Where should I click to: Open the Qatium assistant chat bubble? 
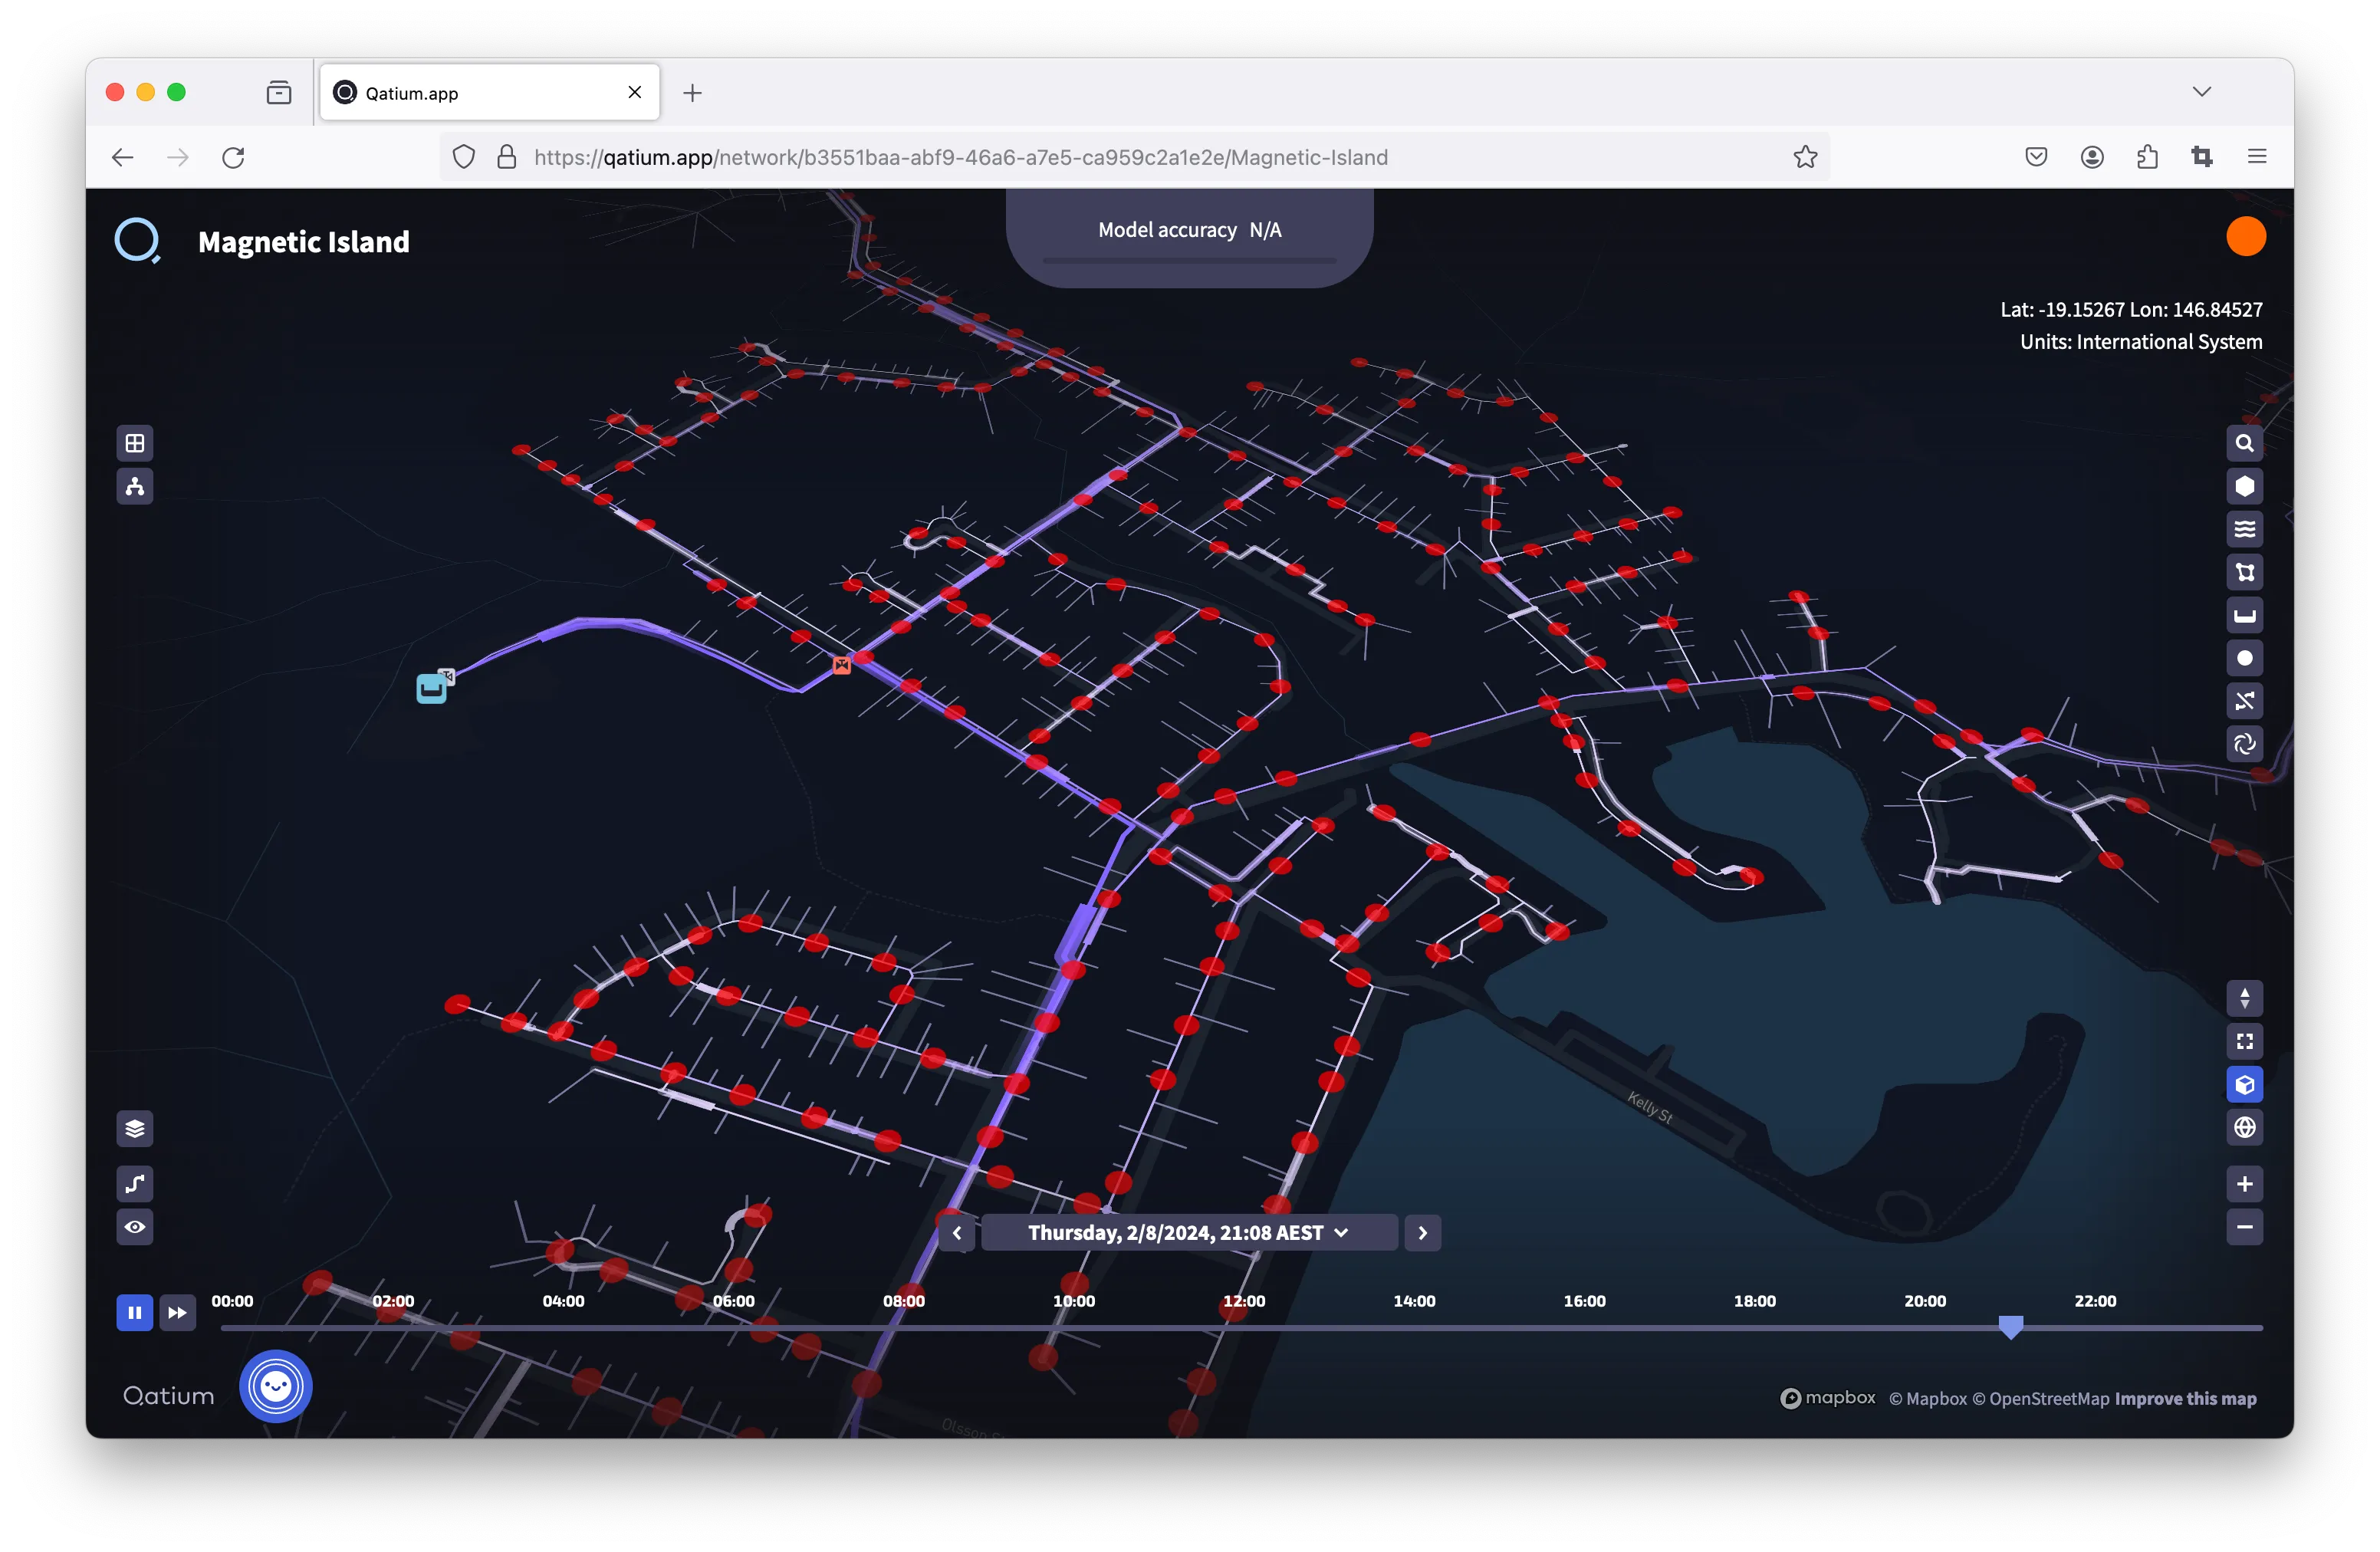pyautogui.click(x=276, y=1387)
